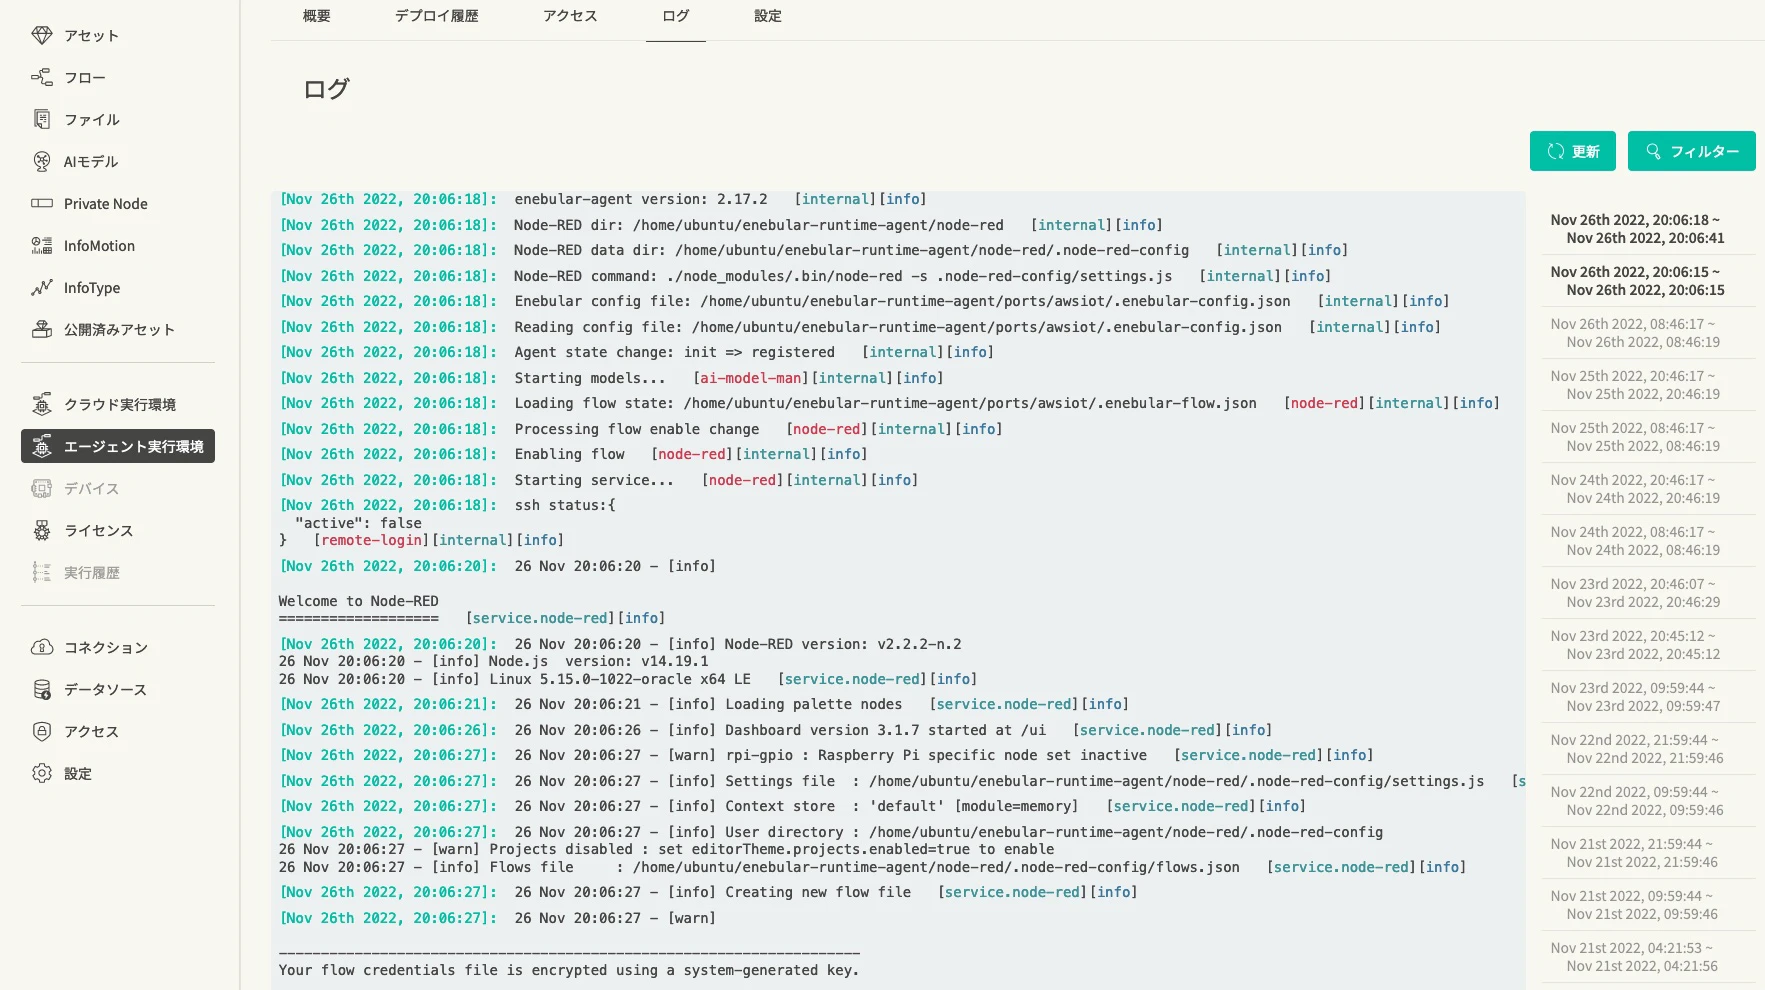Click the 公開済みアセット icon
This screenshot has width=1765, height=990.
[x=42, y=329]
